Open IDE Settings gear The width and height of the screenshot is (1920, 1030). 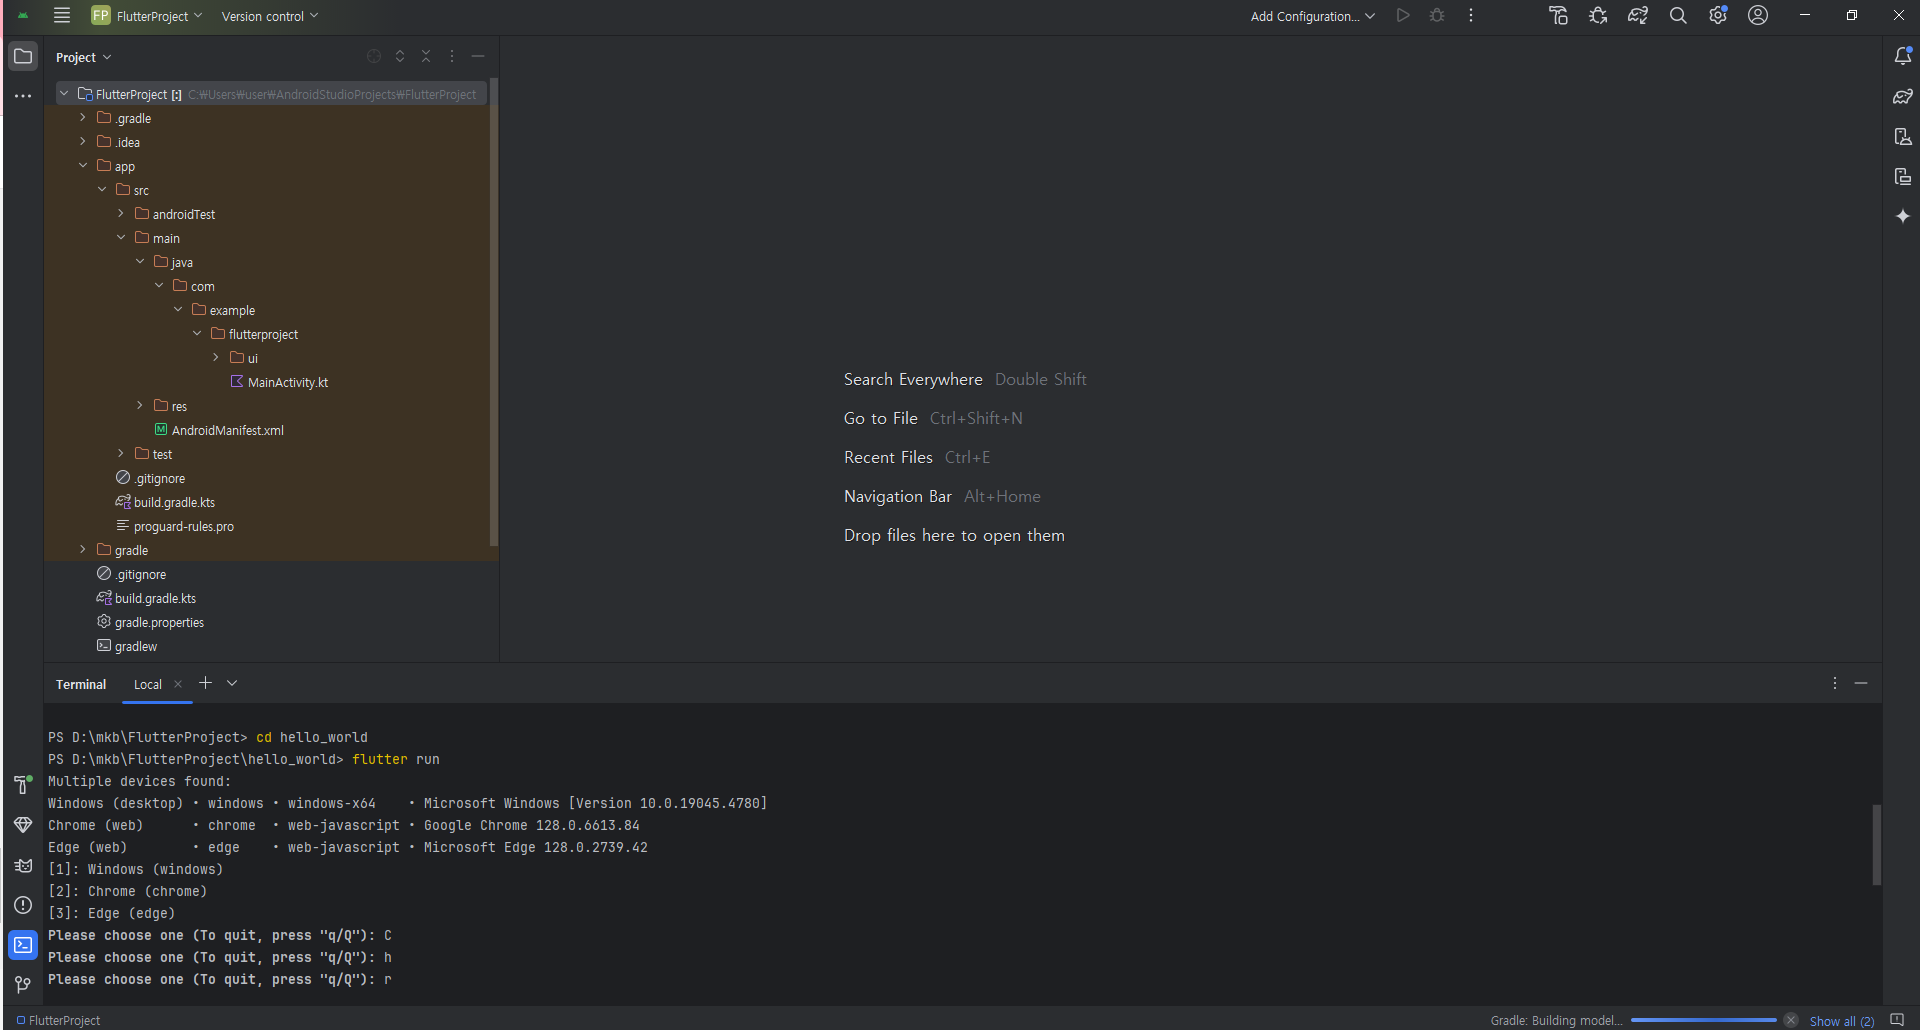point(1718,16)
